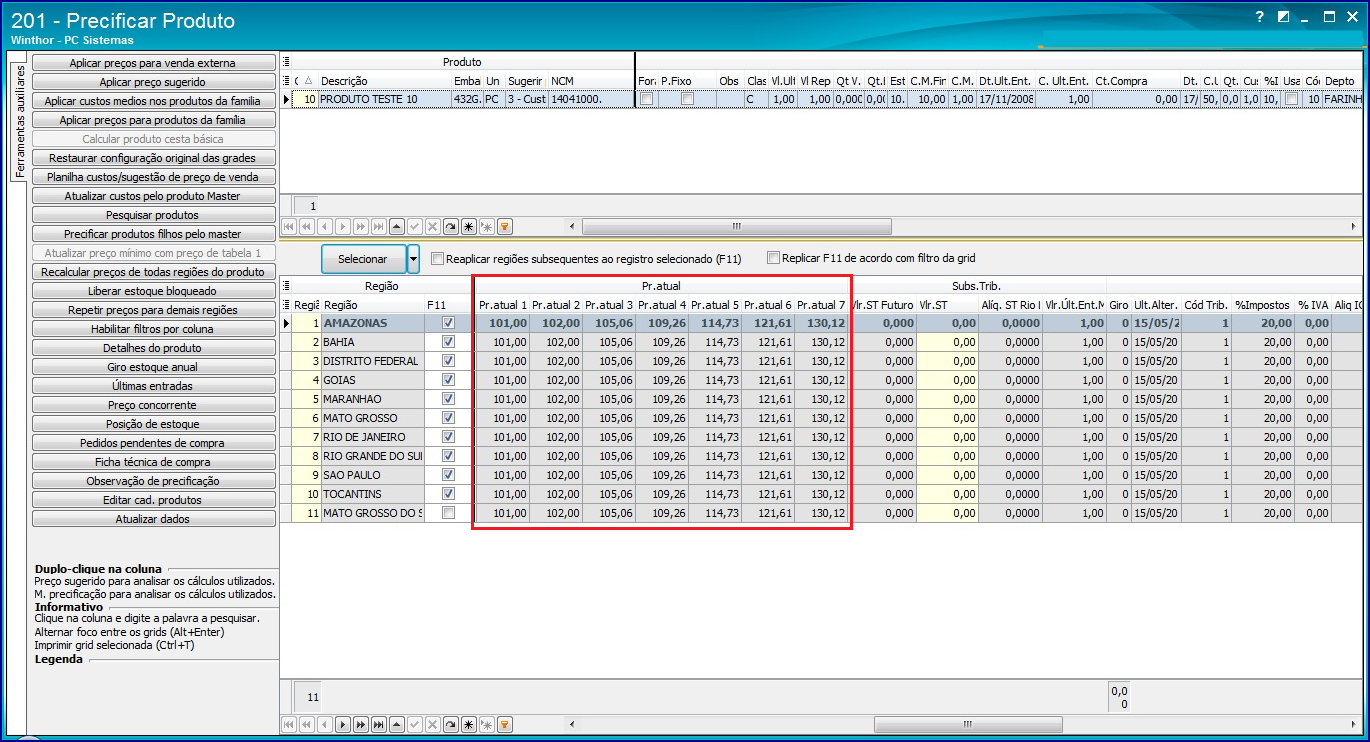Image resolution: width=1370 pixels, height=742 pixels.
Task: Go to bookmark icon in region grid navigator
Action: (487, 725)
